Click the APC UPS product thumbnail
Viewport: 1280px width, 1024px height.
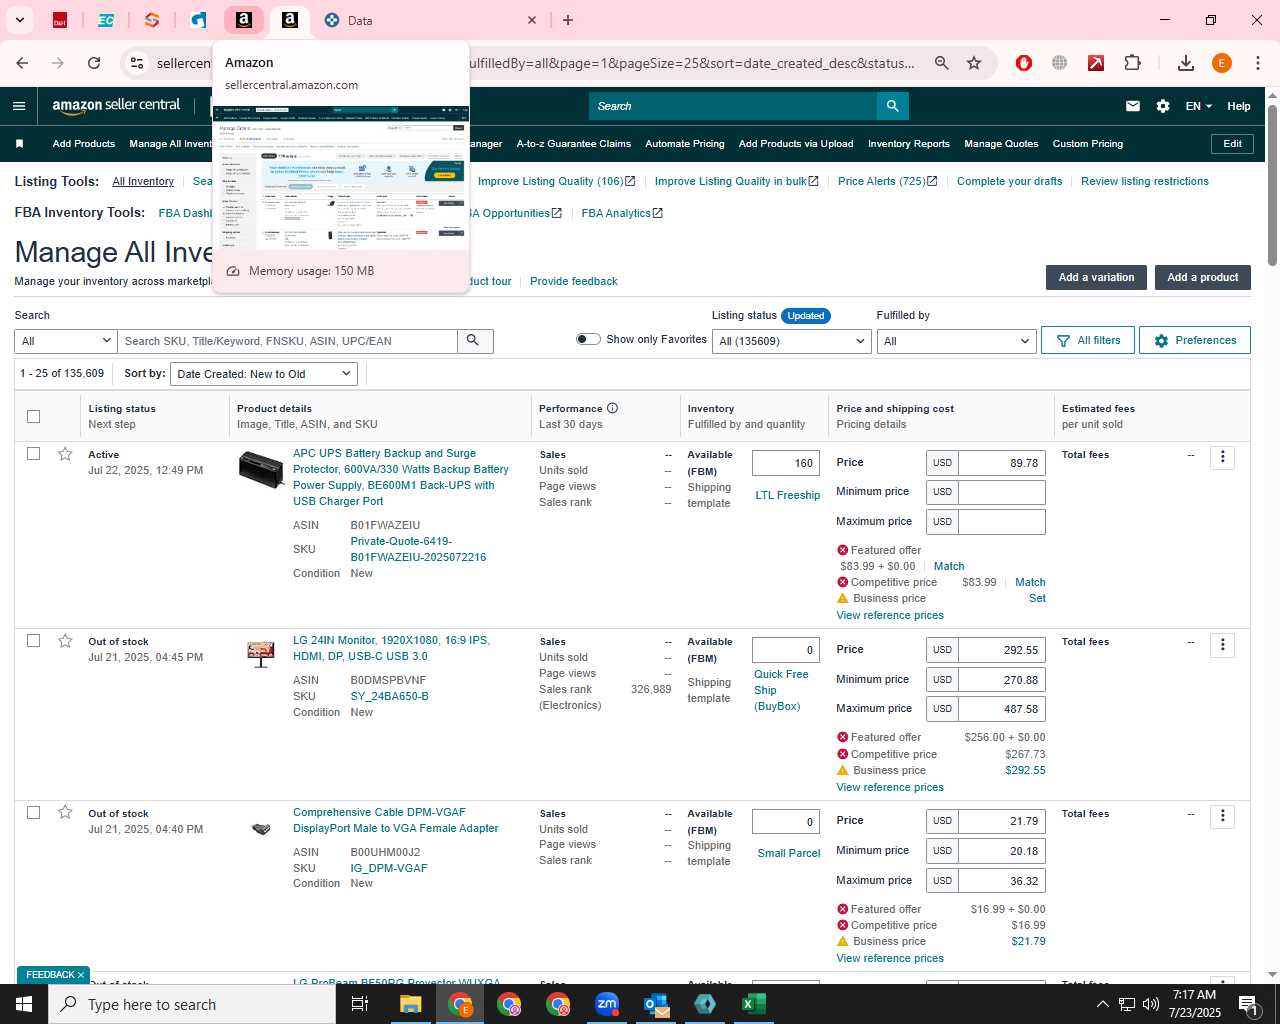click(261, 468)
